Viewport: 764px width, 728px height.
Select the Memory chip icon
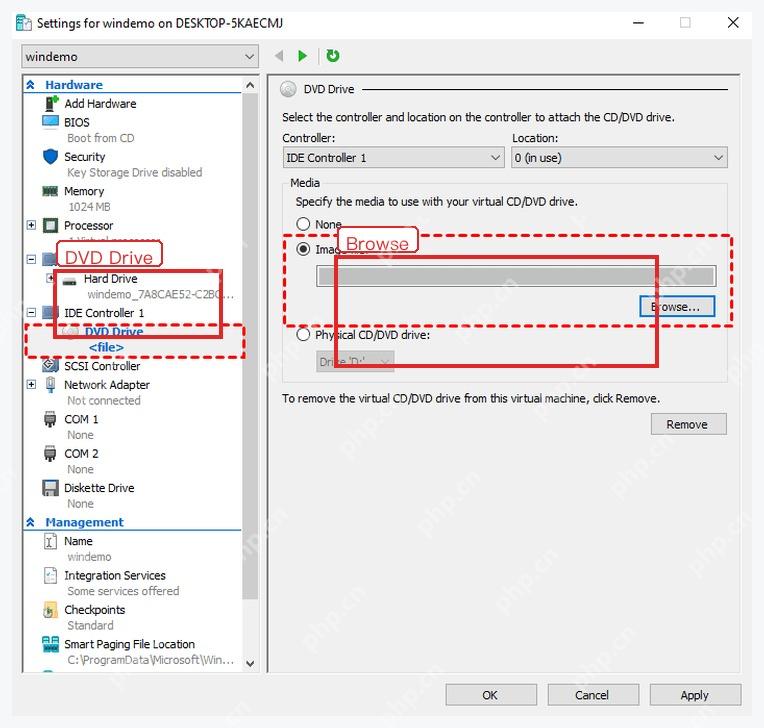pyautogui.click(x=50, y=191)
